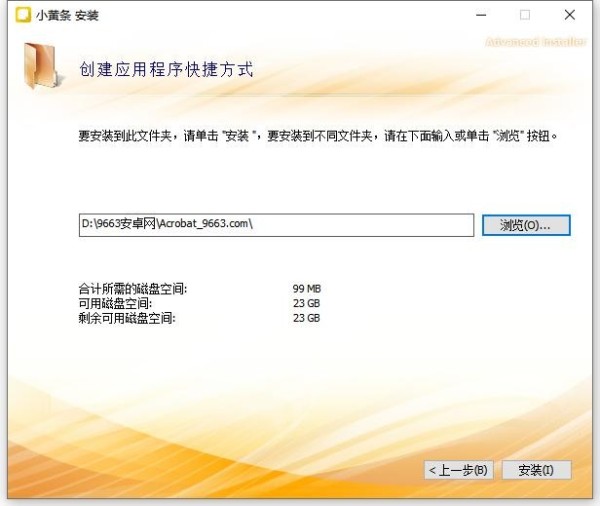600x506 pixels.
Task: Minimize the installer window
Action: coord(481,15)
